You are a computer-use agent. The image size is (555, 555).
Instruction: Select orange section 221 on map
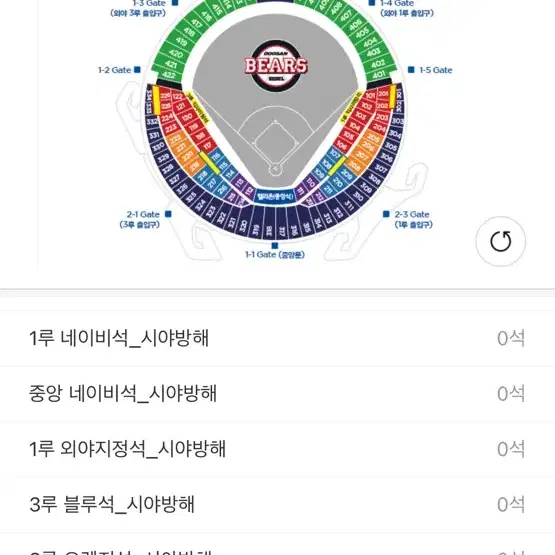[181, 146]
